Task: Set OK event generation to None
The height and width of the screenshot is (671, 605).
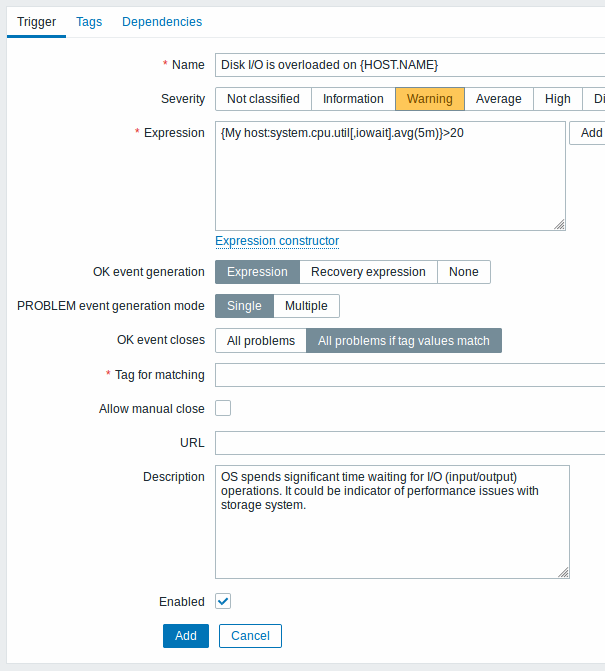Action: (464, 272)
